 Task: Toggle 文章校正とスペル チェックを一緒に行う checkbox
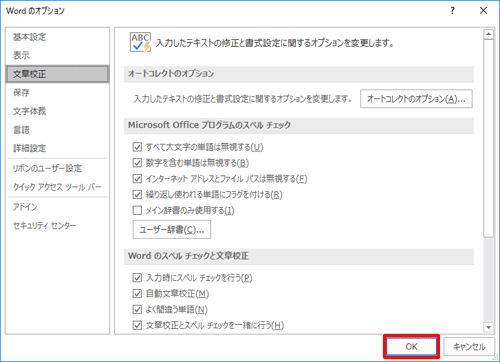click(137, 325)
